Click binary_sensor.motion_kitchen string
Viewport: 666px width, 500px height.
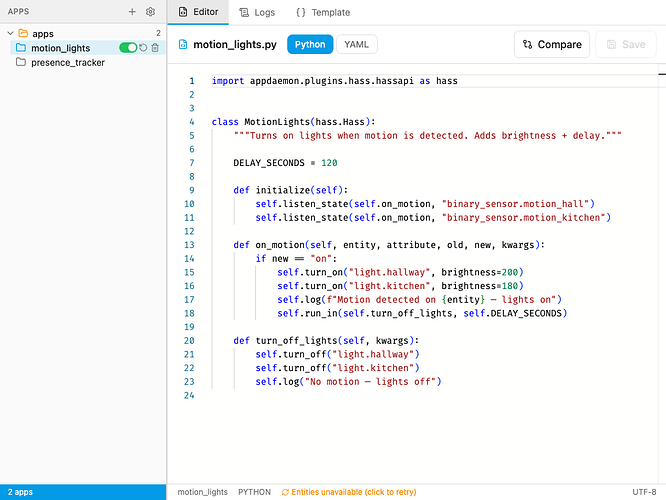coord(523,218)
